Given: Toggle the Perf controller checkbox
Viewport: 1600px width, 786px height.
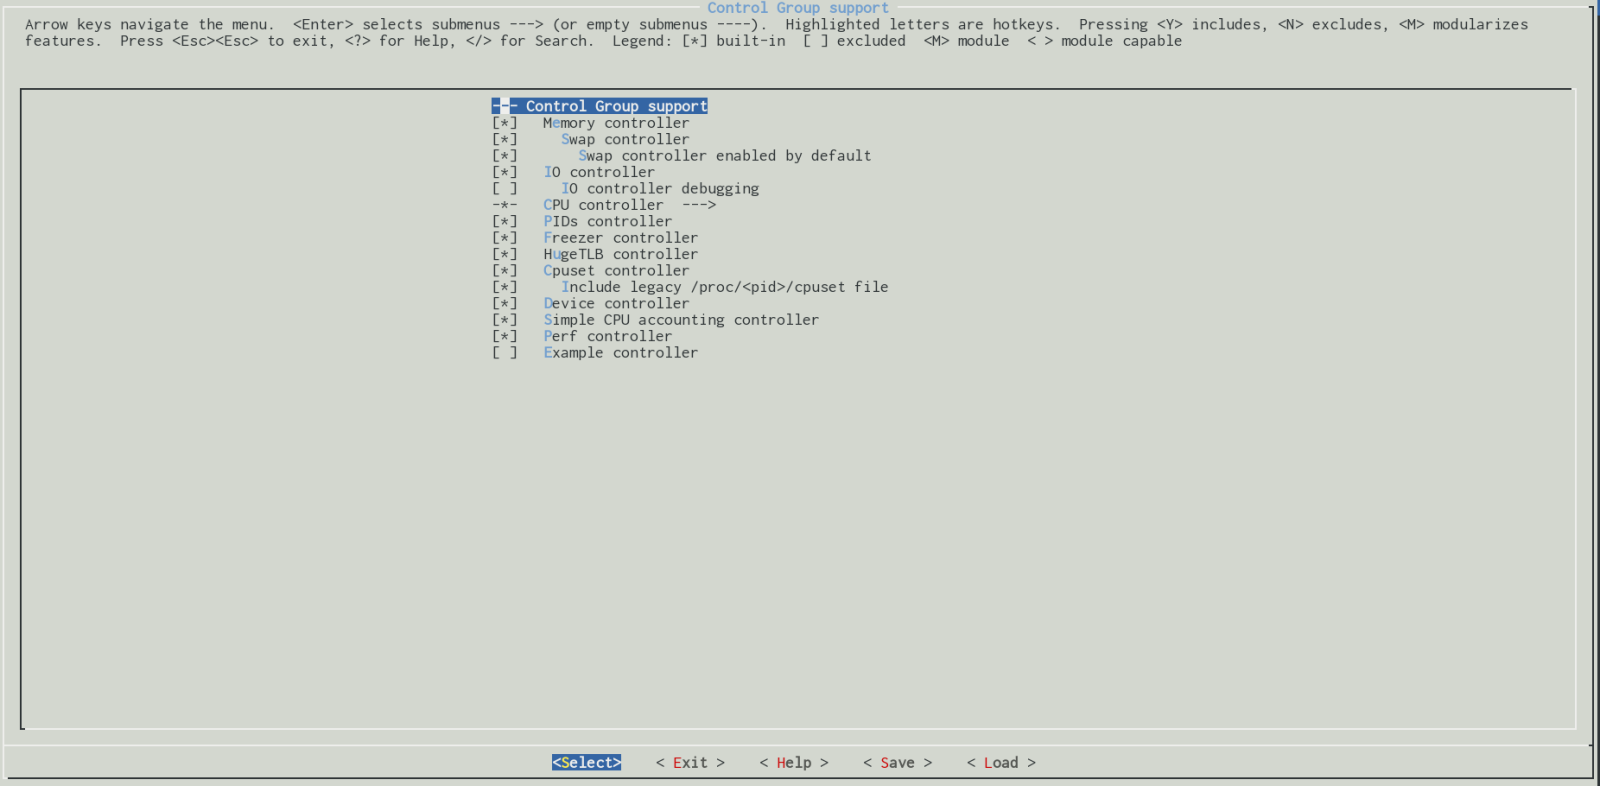Looking at the screenshot, I should [505, 337].
